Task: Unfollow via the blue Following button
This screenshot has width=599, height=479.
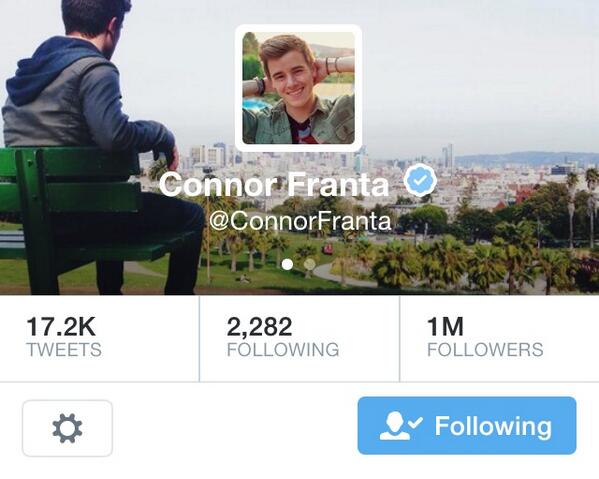Action: coord(467,426)
